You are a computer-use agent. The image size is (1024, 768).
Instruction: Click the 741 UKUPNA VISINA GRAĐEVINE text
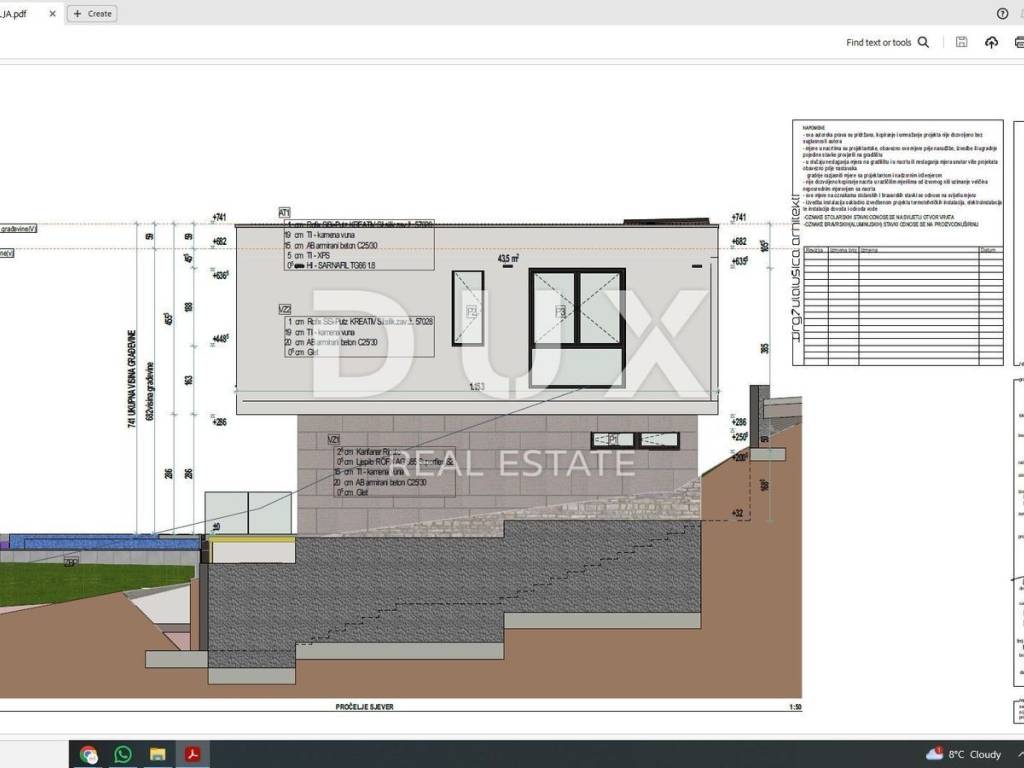[x=131, y=379]
